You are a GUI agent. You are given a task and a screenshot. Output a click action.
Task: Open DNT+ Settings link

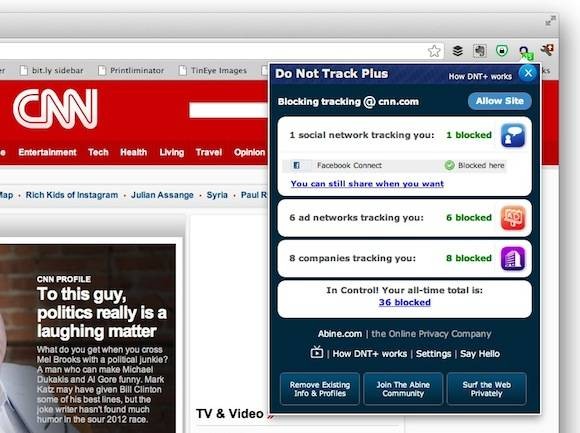pos(433,354)
